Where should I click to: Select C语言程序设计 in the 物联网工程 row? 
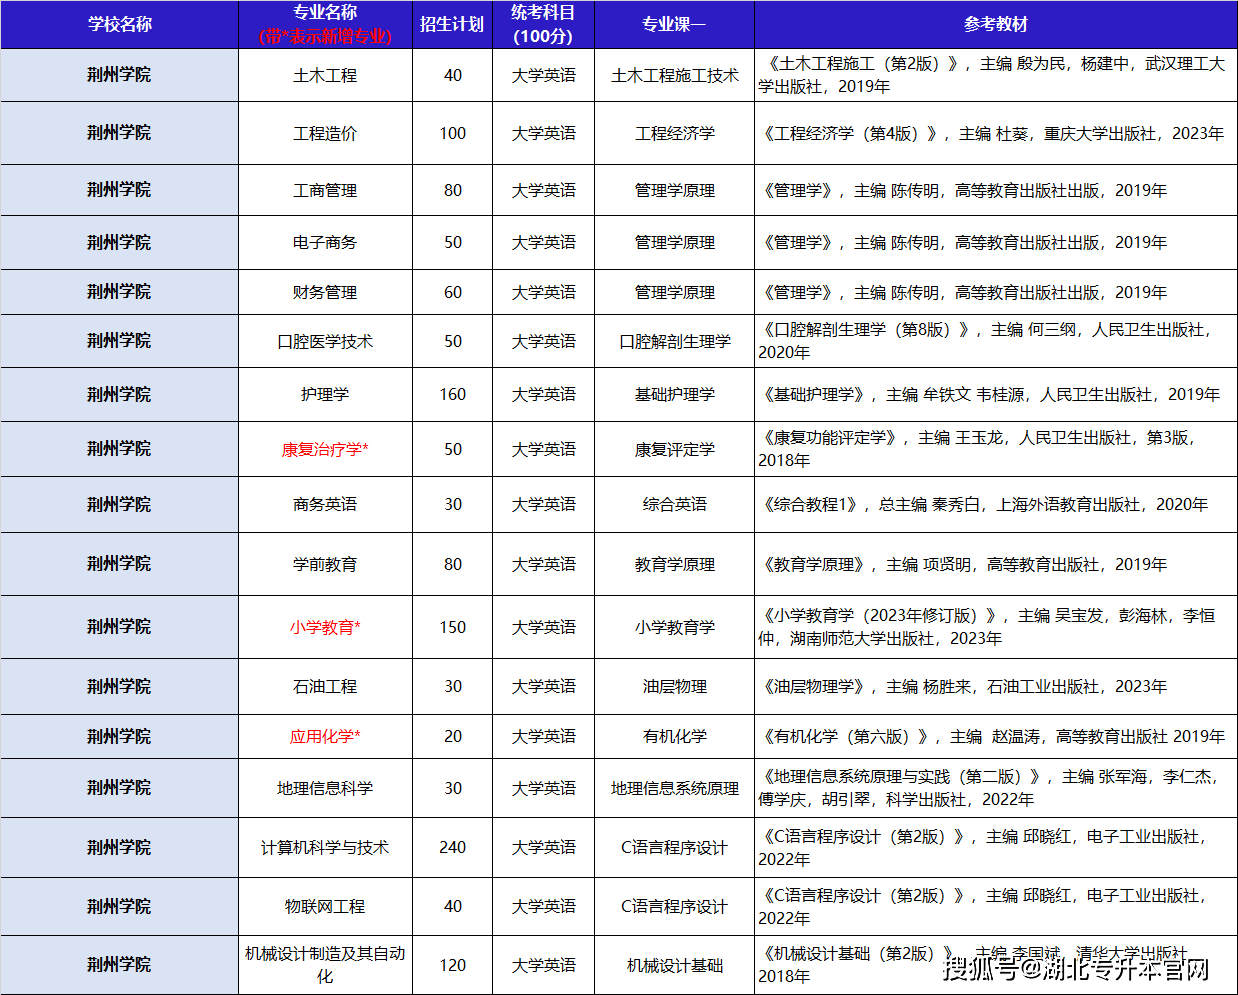click(674, 906)
